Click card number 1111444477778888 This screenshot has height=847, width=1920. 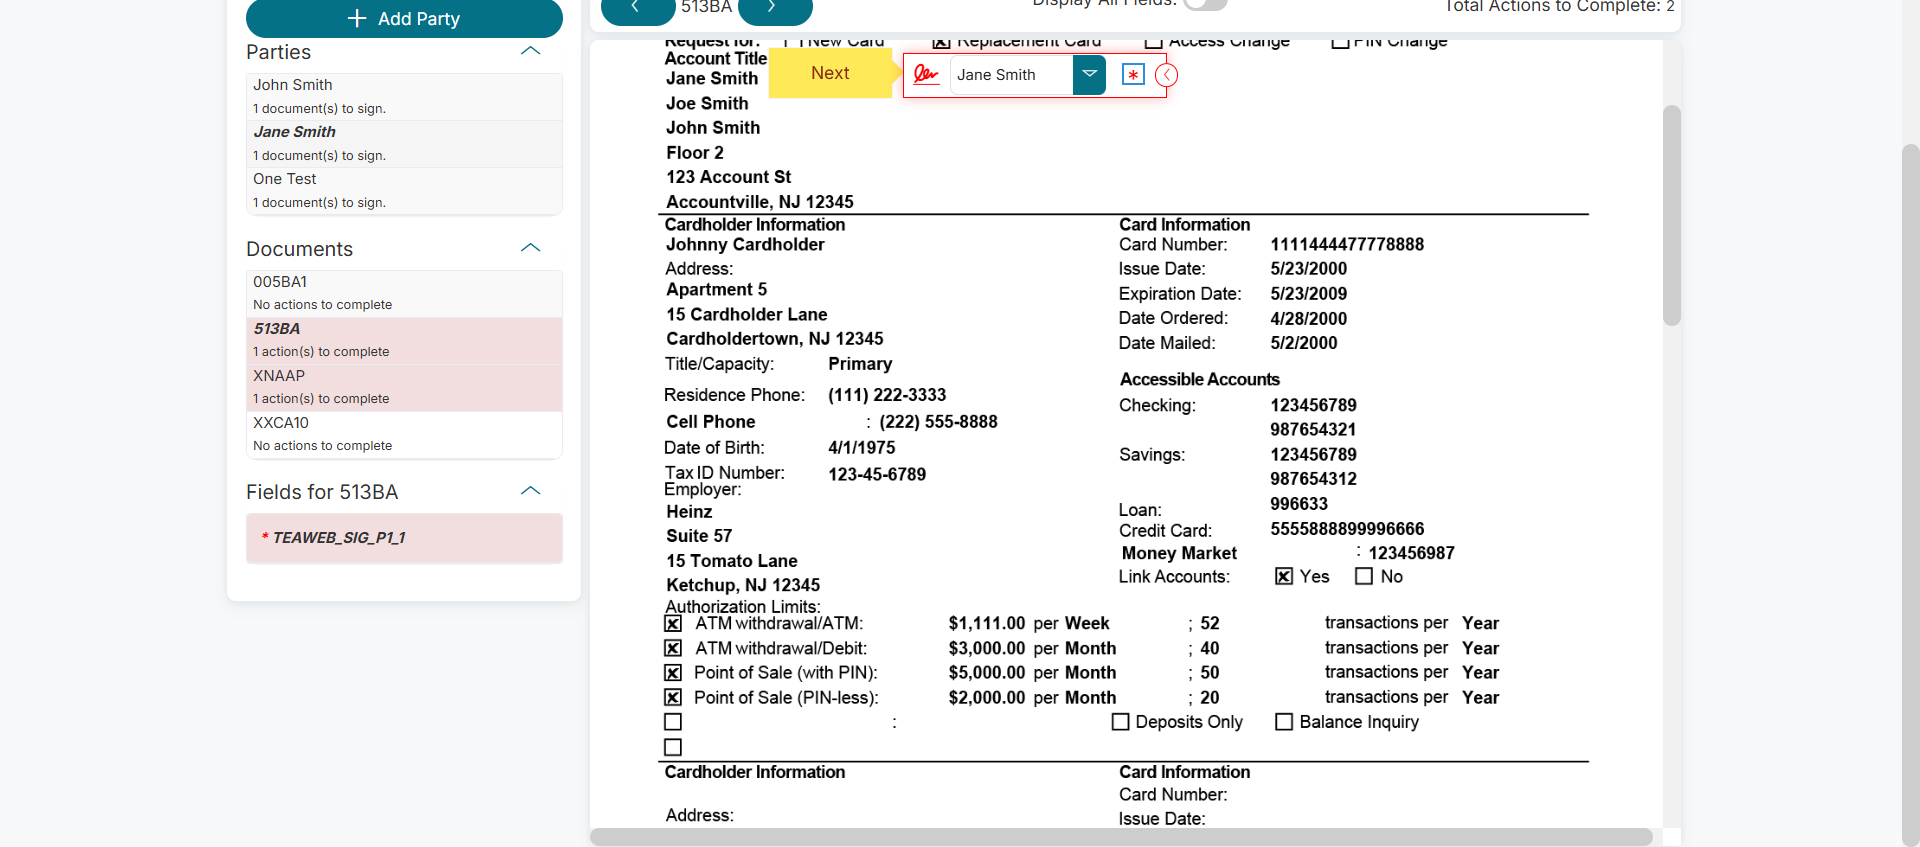pos(1347,245)
